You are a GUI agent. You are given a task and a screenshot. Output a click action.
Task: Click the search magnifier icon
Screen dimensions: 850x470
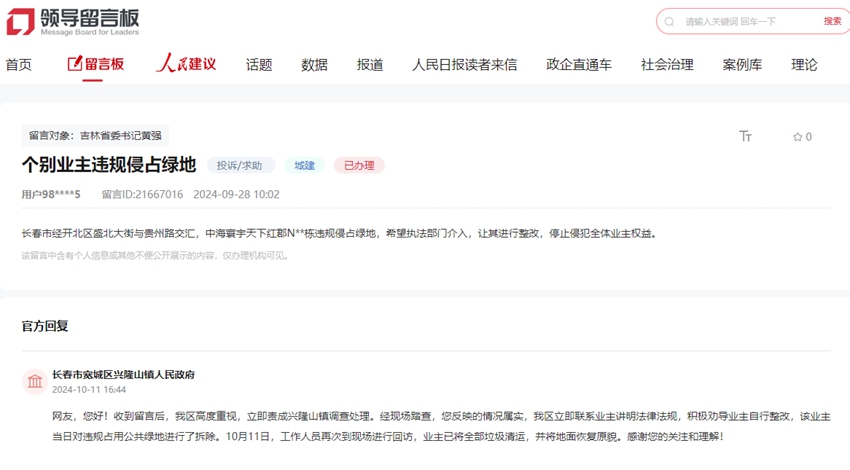tap(669, 22)
